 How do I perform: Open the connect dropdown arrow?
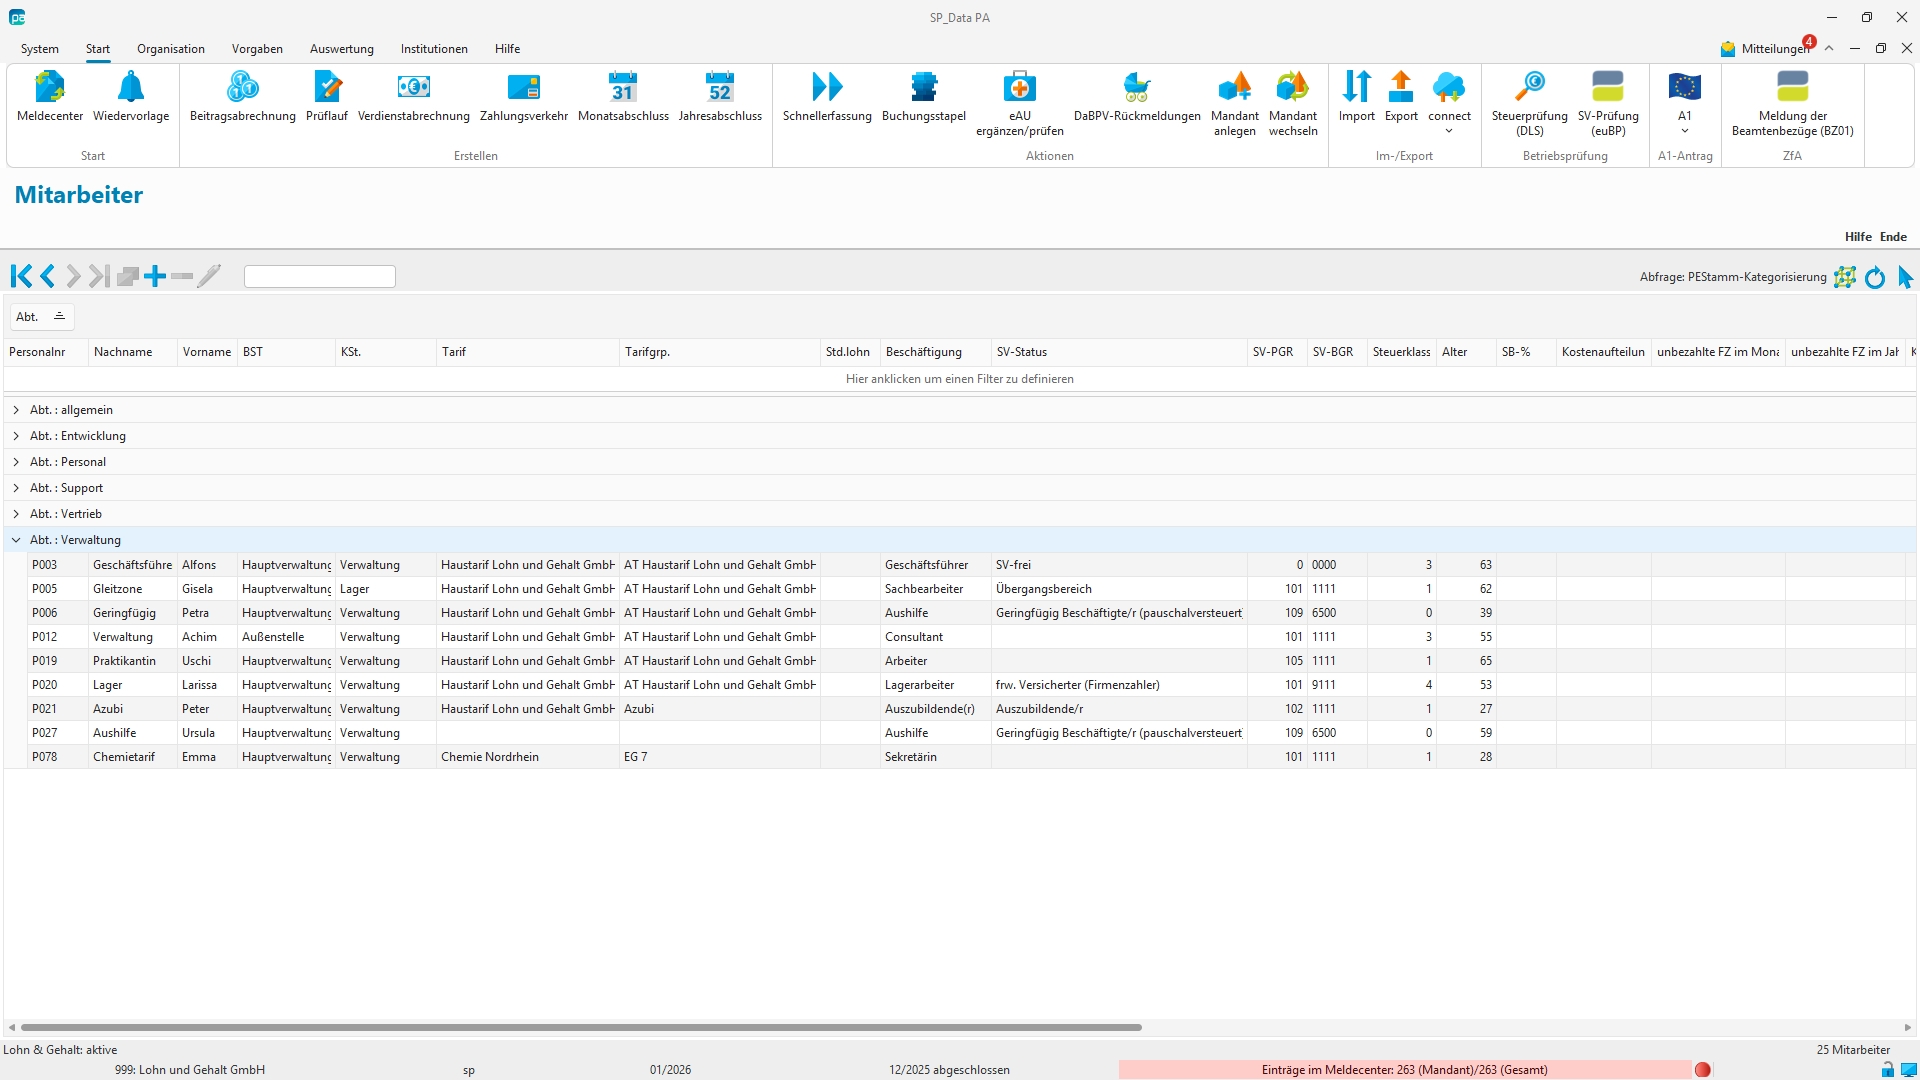pyautogui.click(x=1448, y=131)
